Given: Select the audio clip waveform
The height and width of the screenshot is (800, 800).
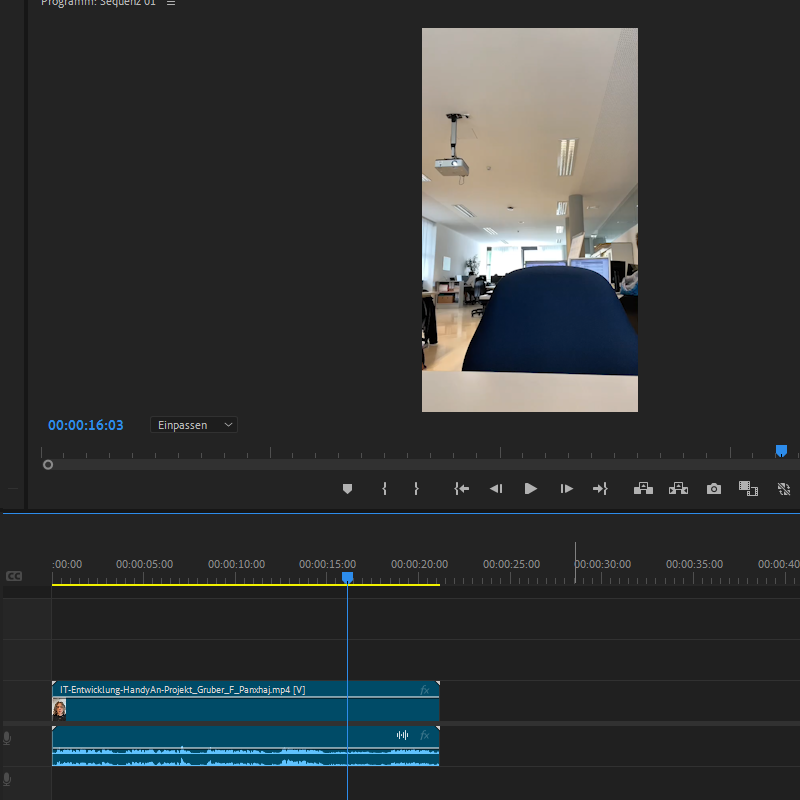Looking at the screenshot, I should (245, 757).
